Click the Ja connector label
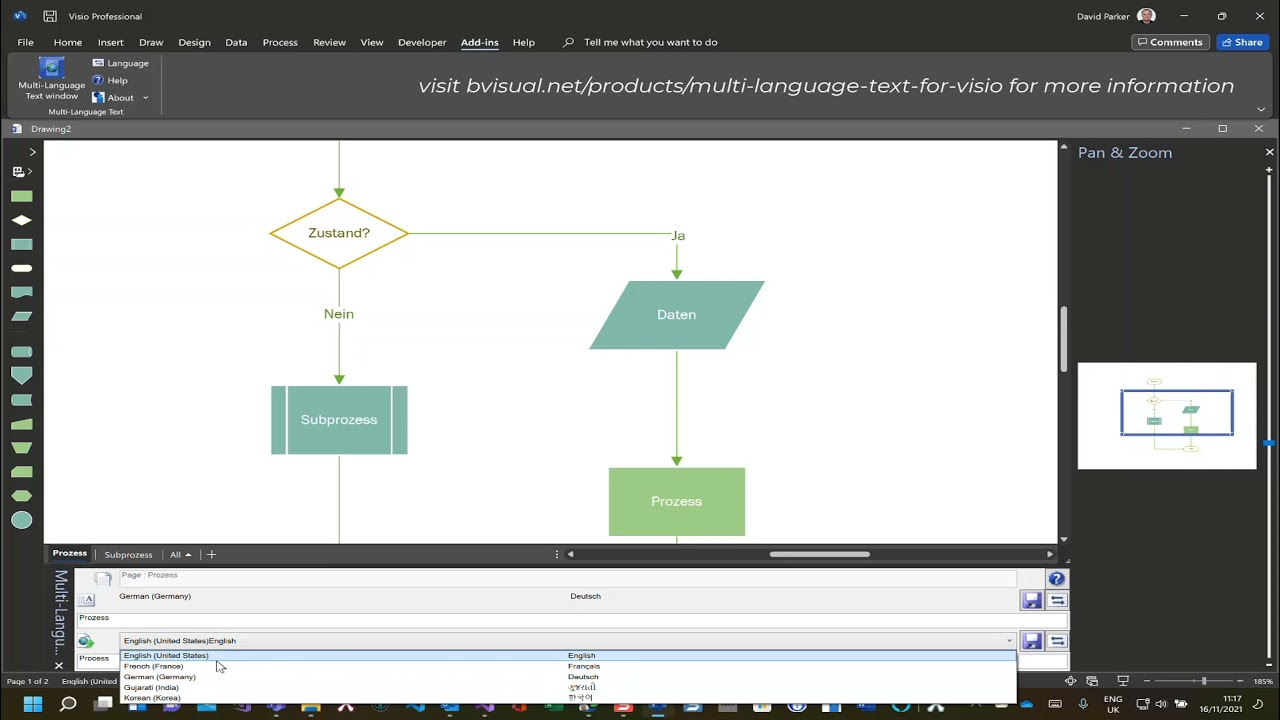Viewport: 1280px width, 720px height. [x=678, y=236]
